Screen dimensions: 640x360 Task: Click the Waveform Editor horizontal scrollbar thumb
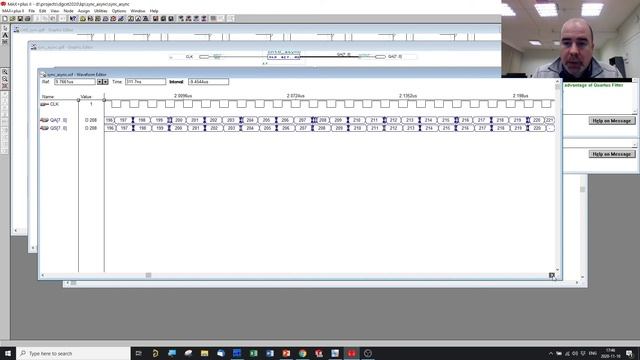pos(149,276)
